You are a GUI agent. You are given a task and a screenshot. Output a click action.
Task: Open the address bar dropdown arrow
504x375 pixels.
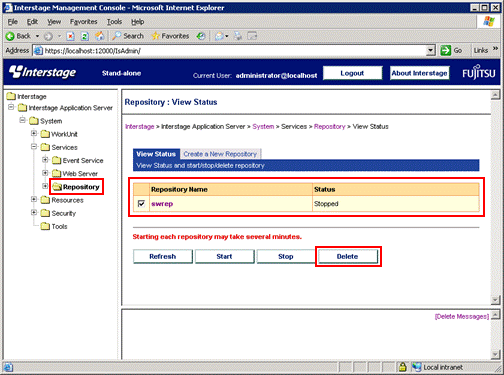(x=431, y=50)
